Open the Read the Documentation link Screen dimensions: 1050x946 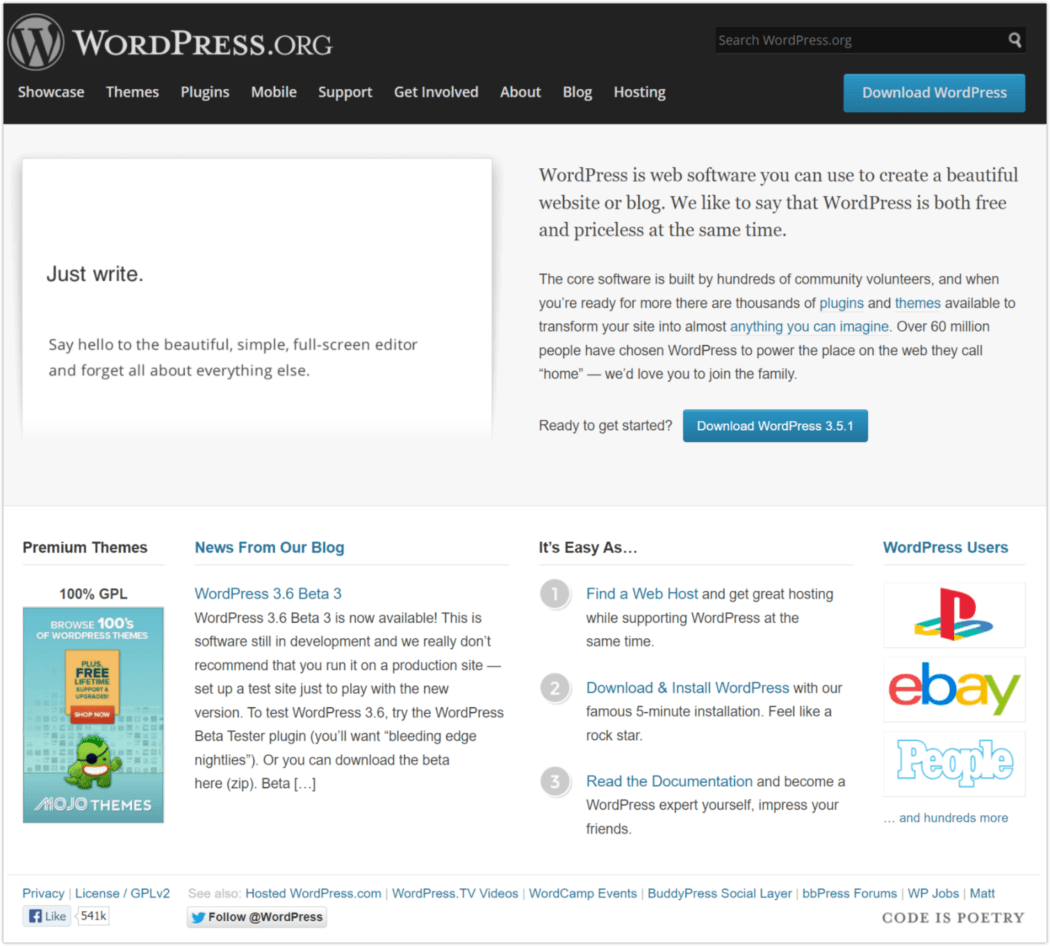tap(668, 781)
